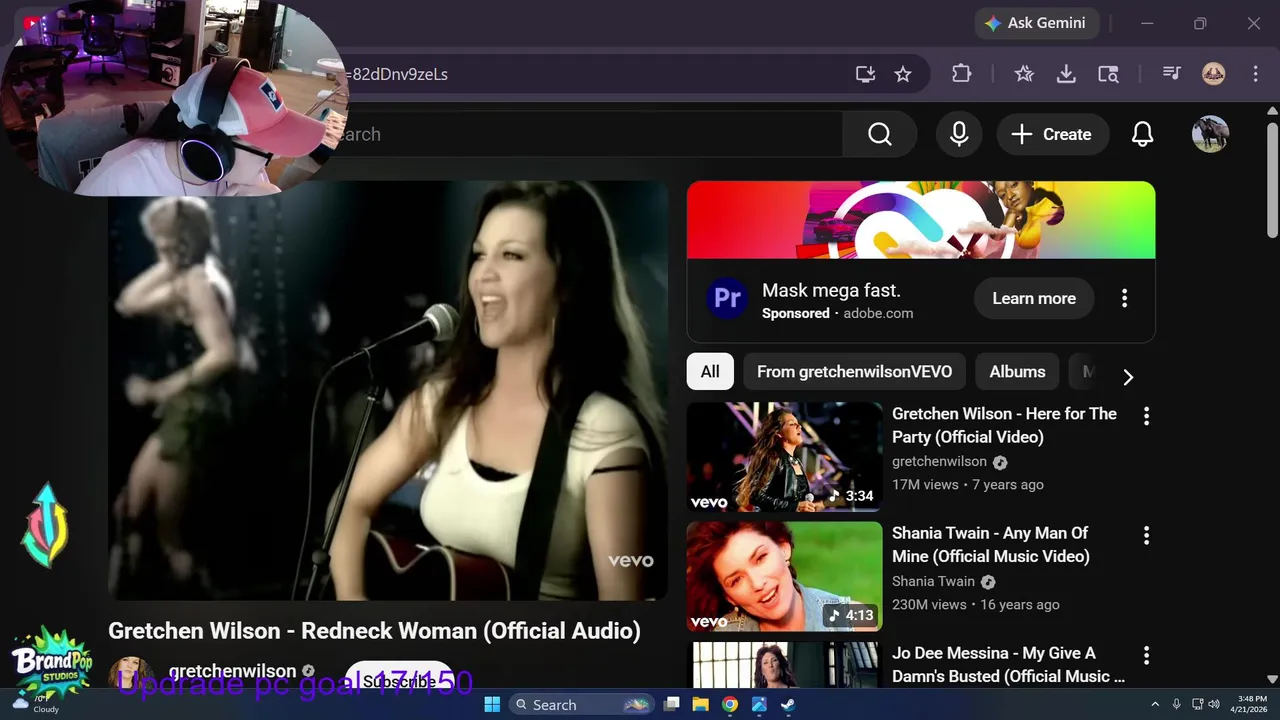Open Jo Dee Messina video thumbnail

[787, 665]
